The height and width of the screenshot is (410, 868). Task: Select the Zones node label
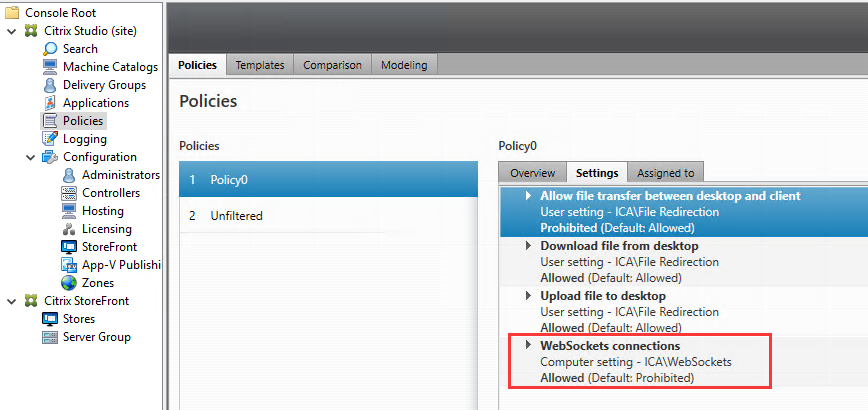coord(98,283)
